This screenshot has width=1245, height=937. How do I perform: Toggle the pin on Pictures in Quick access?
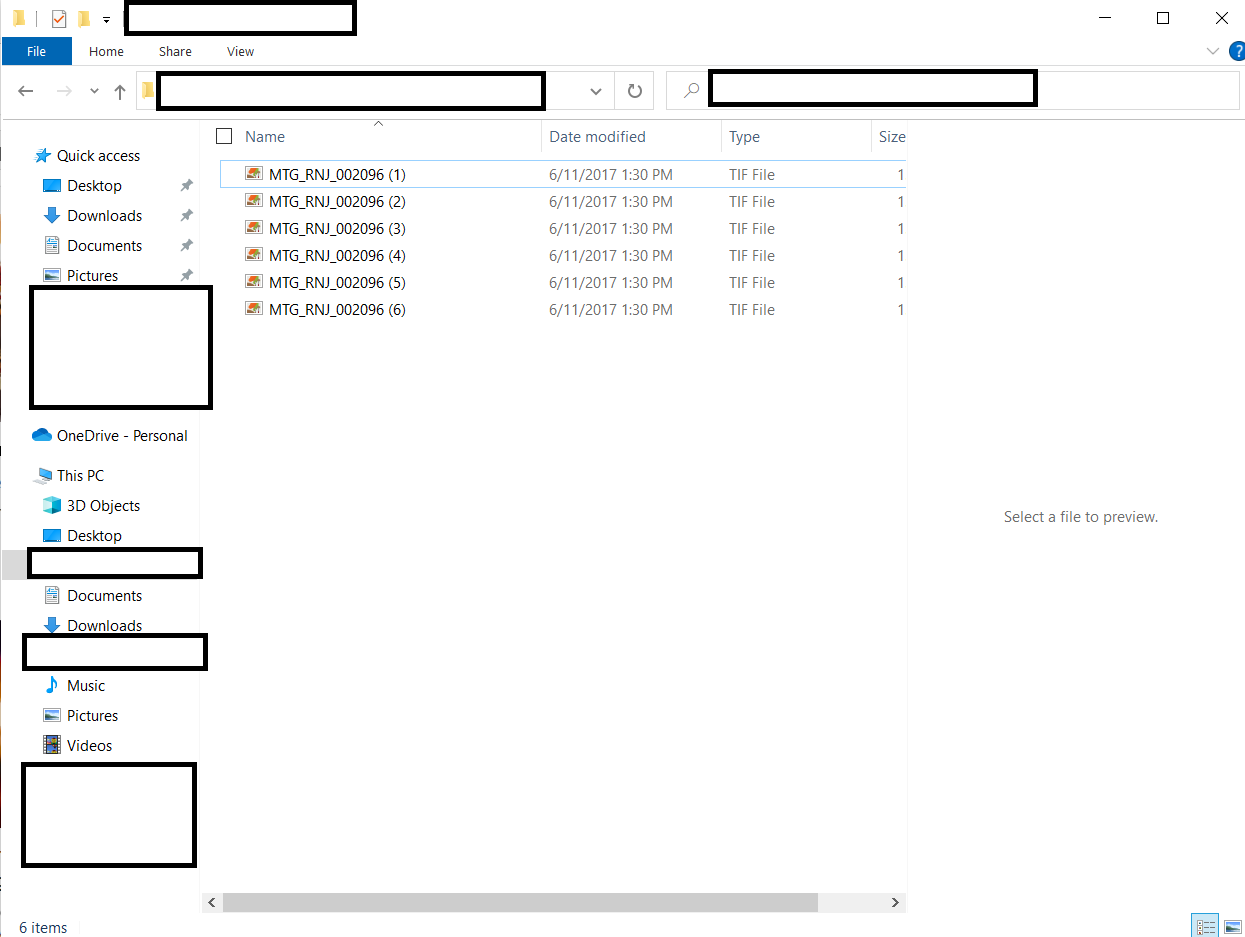point(185,275)
